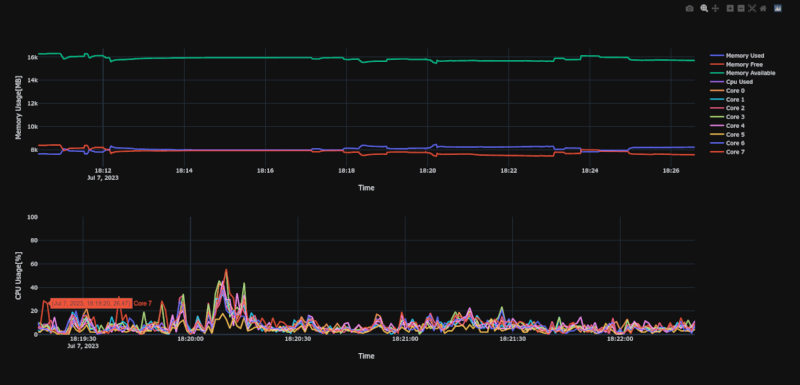Click the 18:20 tick on memory chart
Viewport: 800px width, 385px height.
[x=428, y=171]
